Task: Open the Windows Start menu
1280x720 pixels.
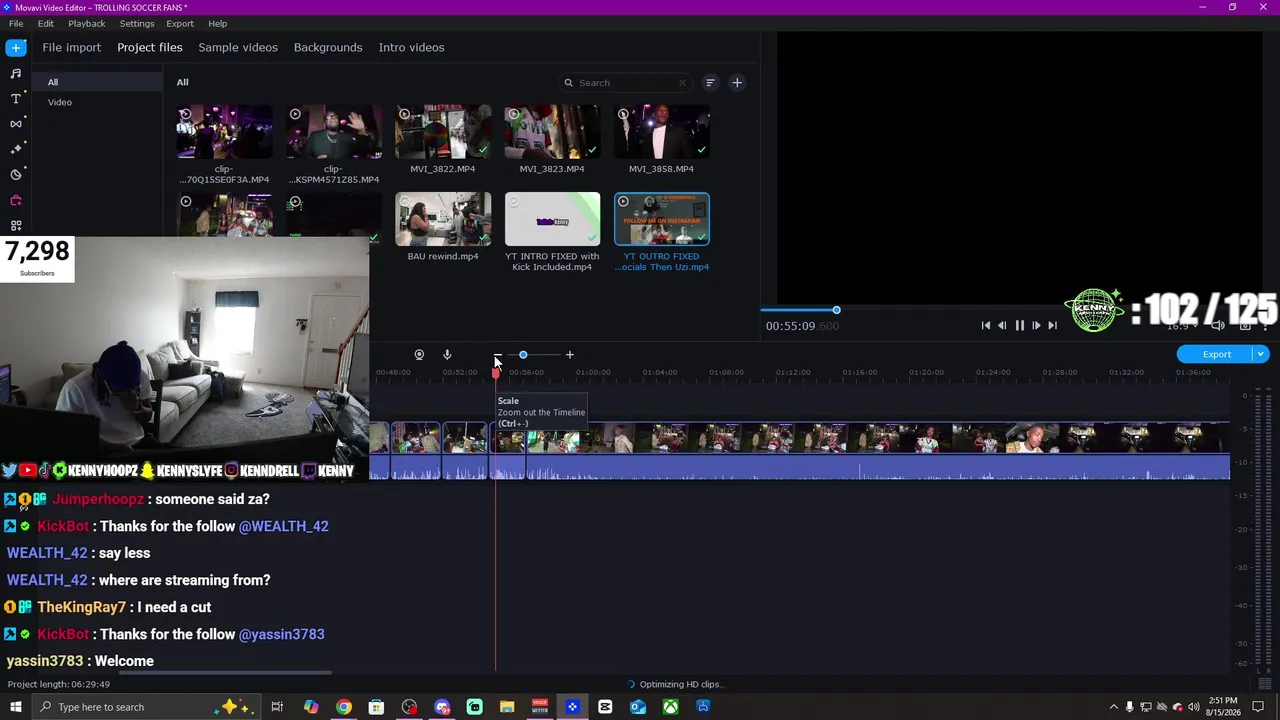Action: click(x=16, y=707)
